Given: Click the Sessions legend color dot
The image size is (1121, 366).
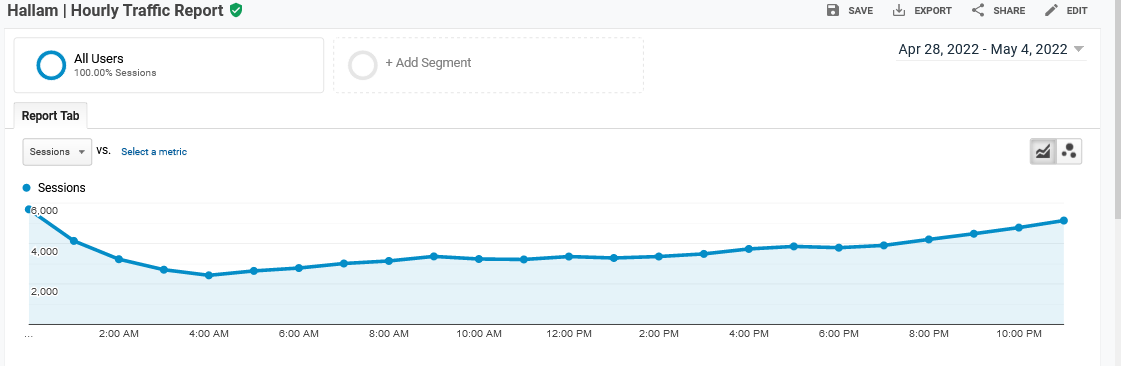Looking at the screenshot, I should coord(26,187).
